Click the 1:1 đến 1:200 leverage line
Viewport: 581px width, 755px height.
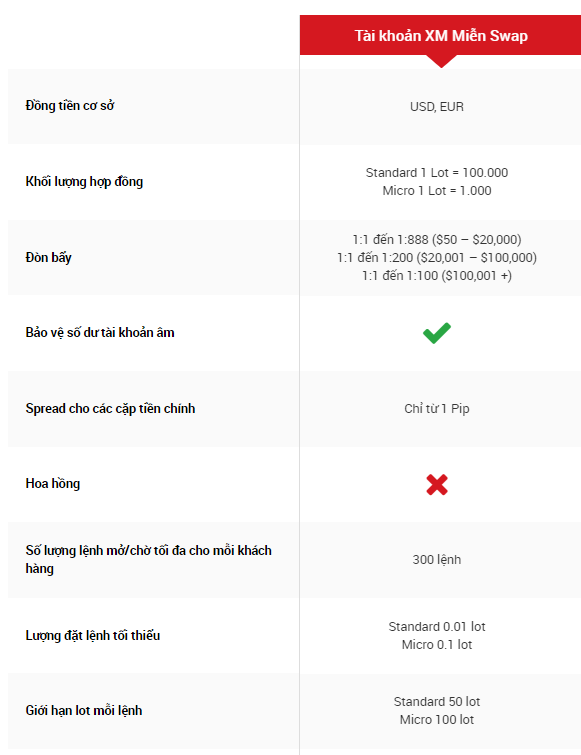[x=437, y=258]
